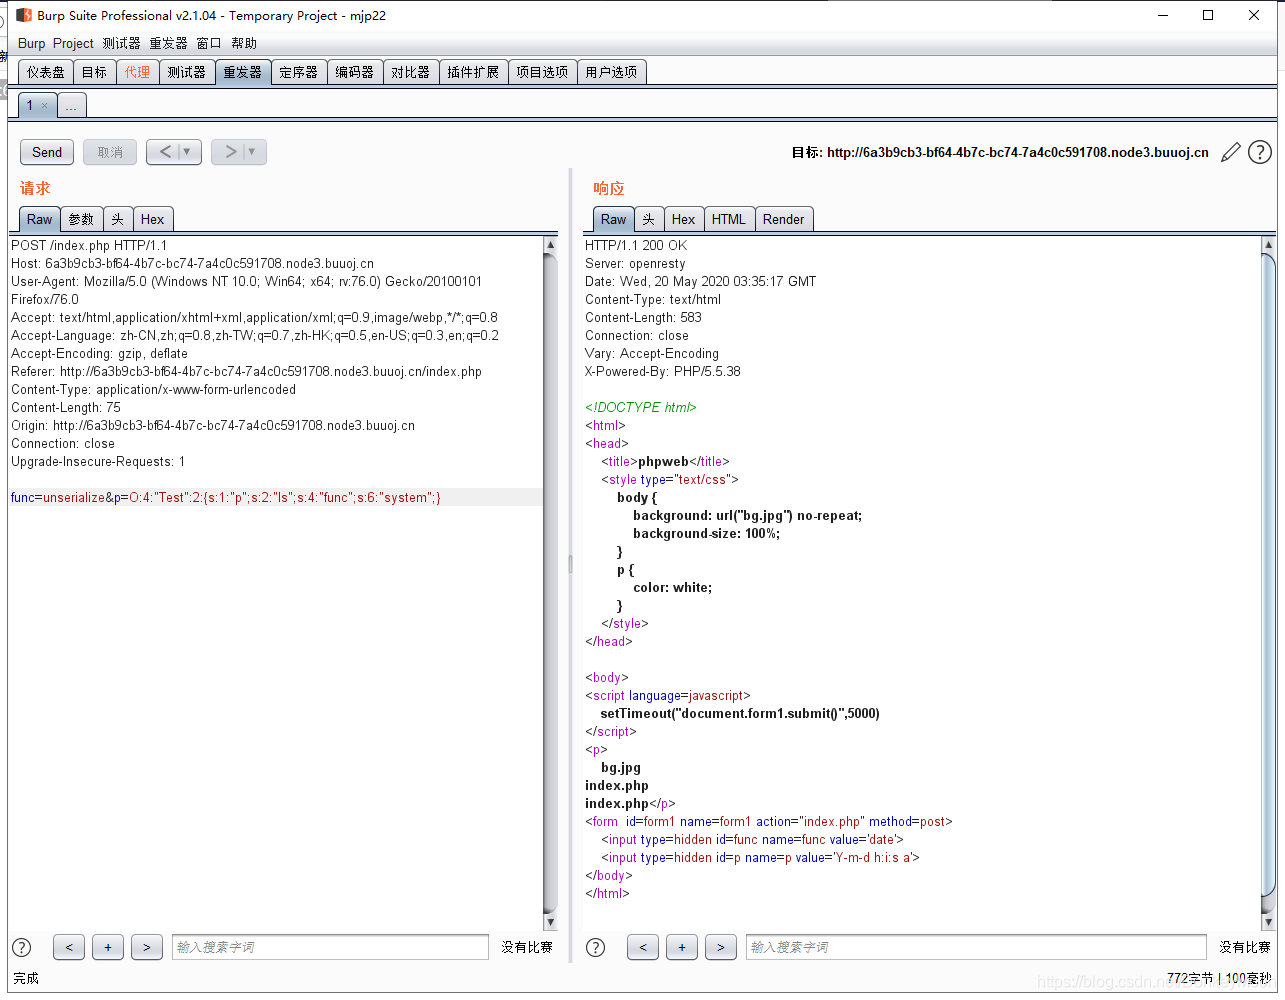This screenshot has width=1285, height=1000.
Task: Select response Raw tab
Action: point(614,219)
